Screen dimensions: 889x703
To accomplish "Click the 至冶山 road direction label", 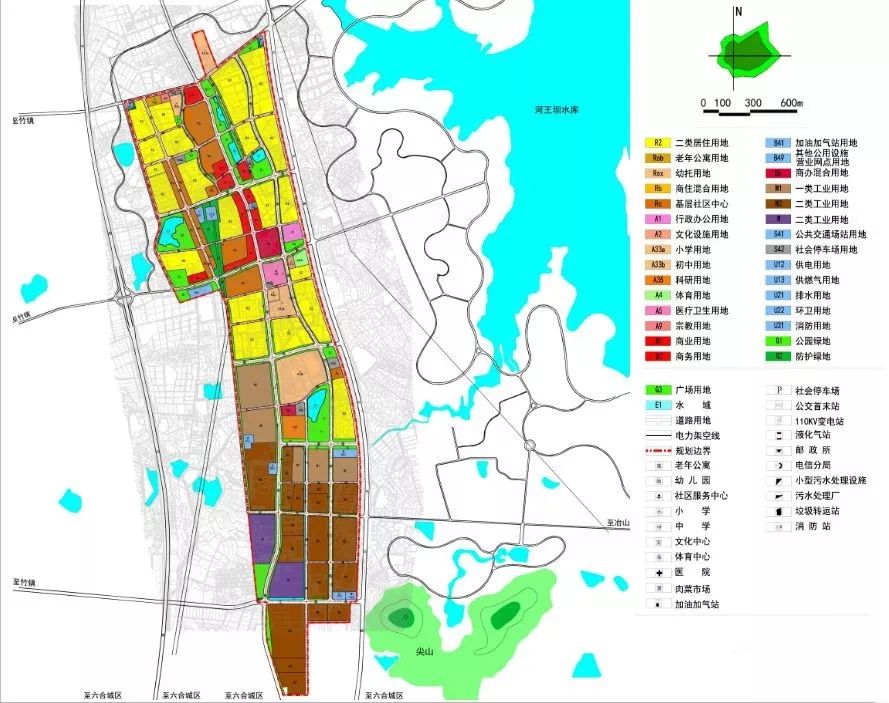I will (618, 523).
